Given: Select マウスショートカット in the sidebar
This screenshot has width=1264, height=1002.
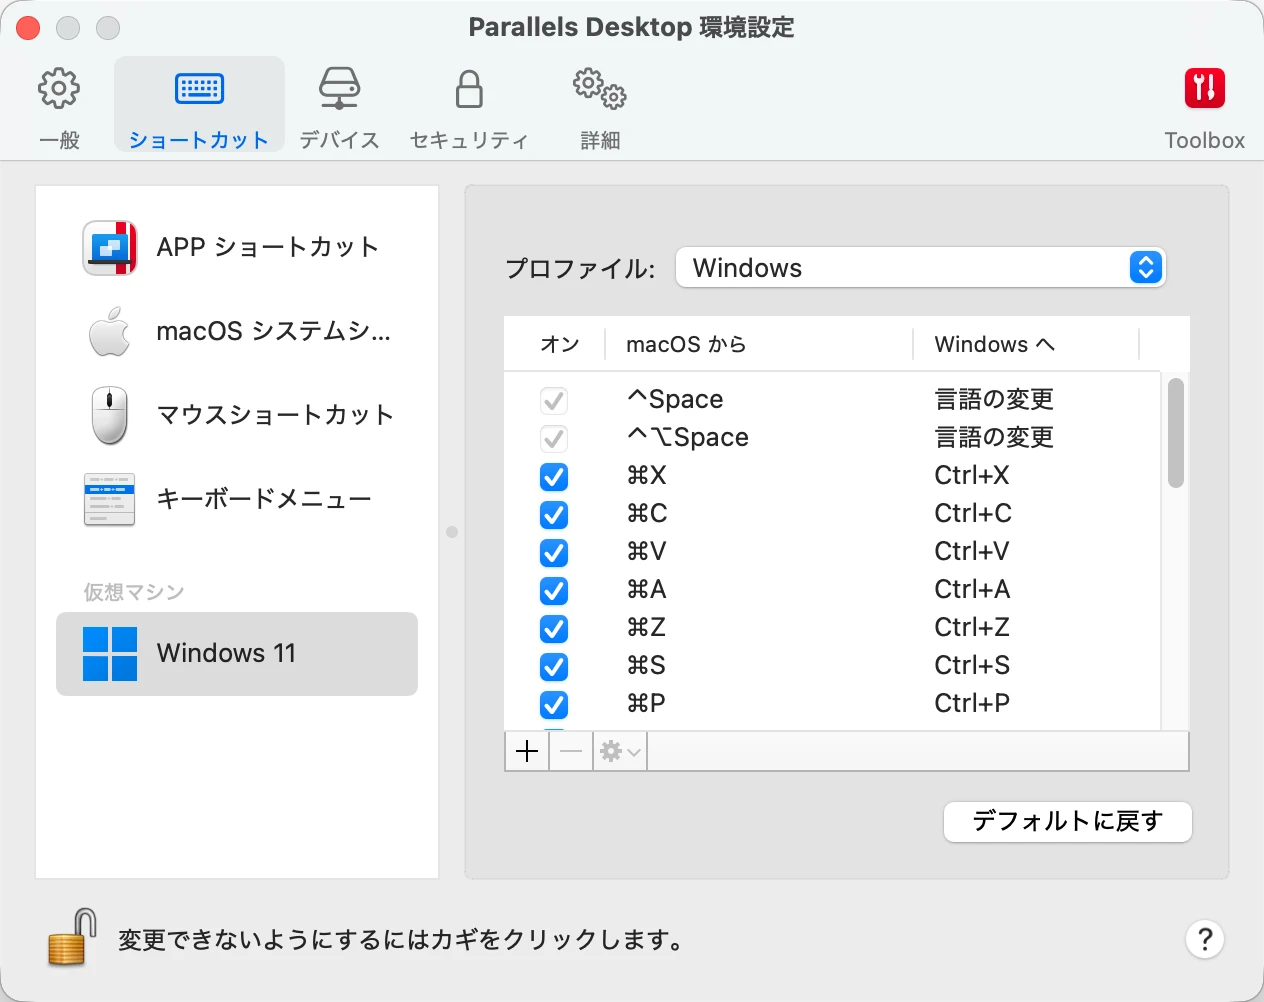Looking at the screenshot, I should pyautogui.click(x=237, y=415).
